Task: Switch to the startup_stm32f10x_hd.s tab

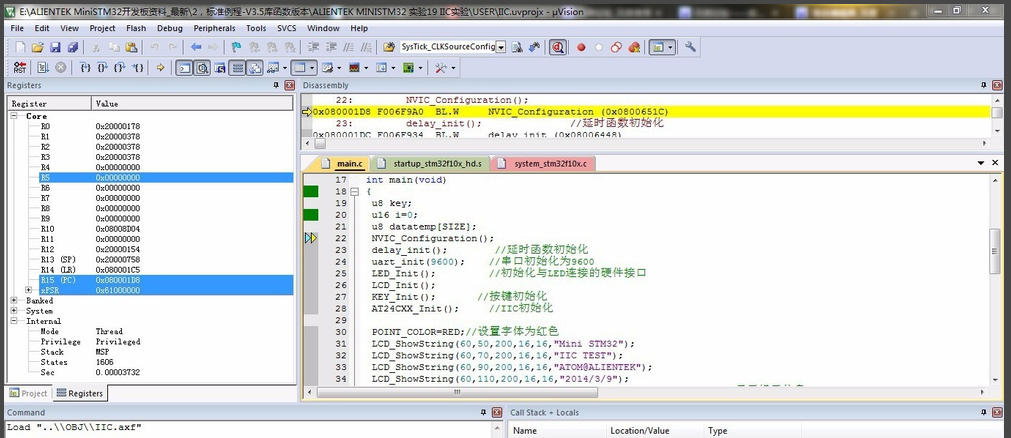Action: (x=432, y=164)
